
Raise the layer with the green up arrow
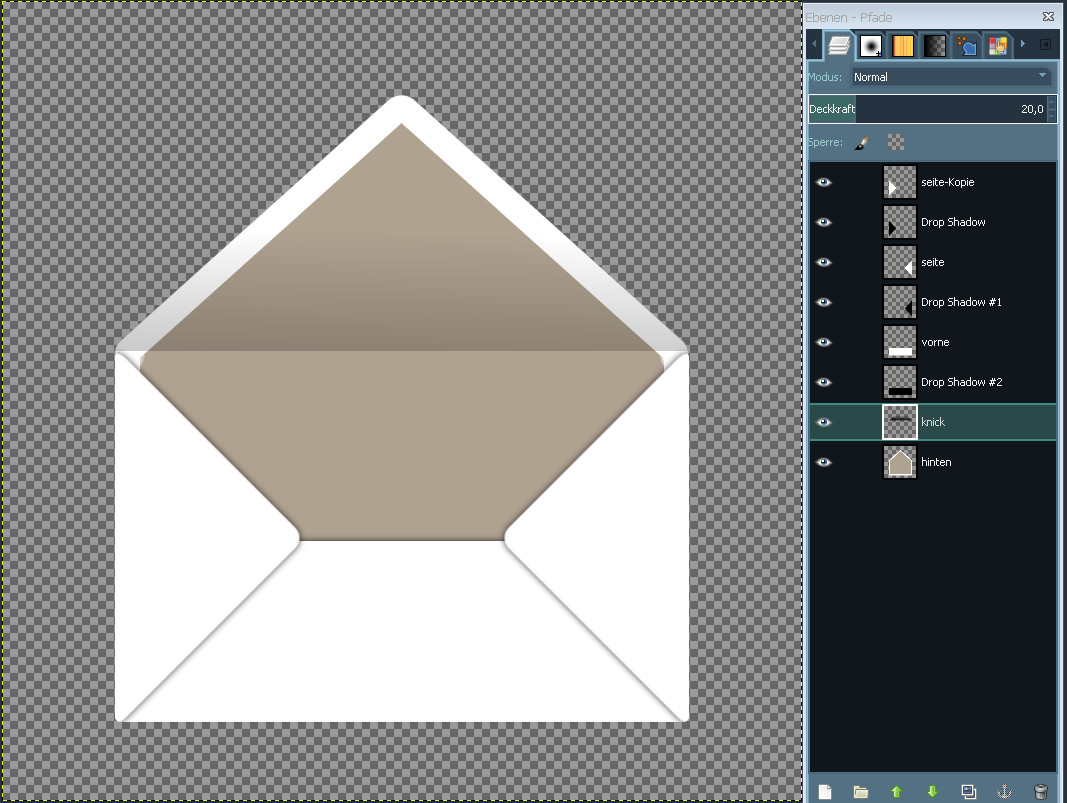[896, 792]
